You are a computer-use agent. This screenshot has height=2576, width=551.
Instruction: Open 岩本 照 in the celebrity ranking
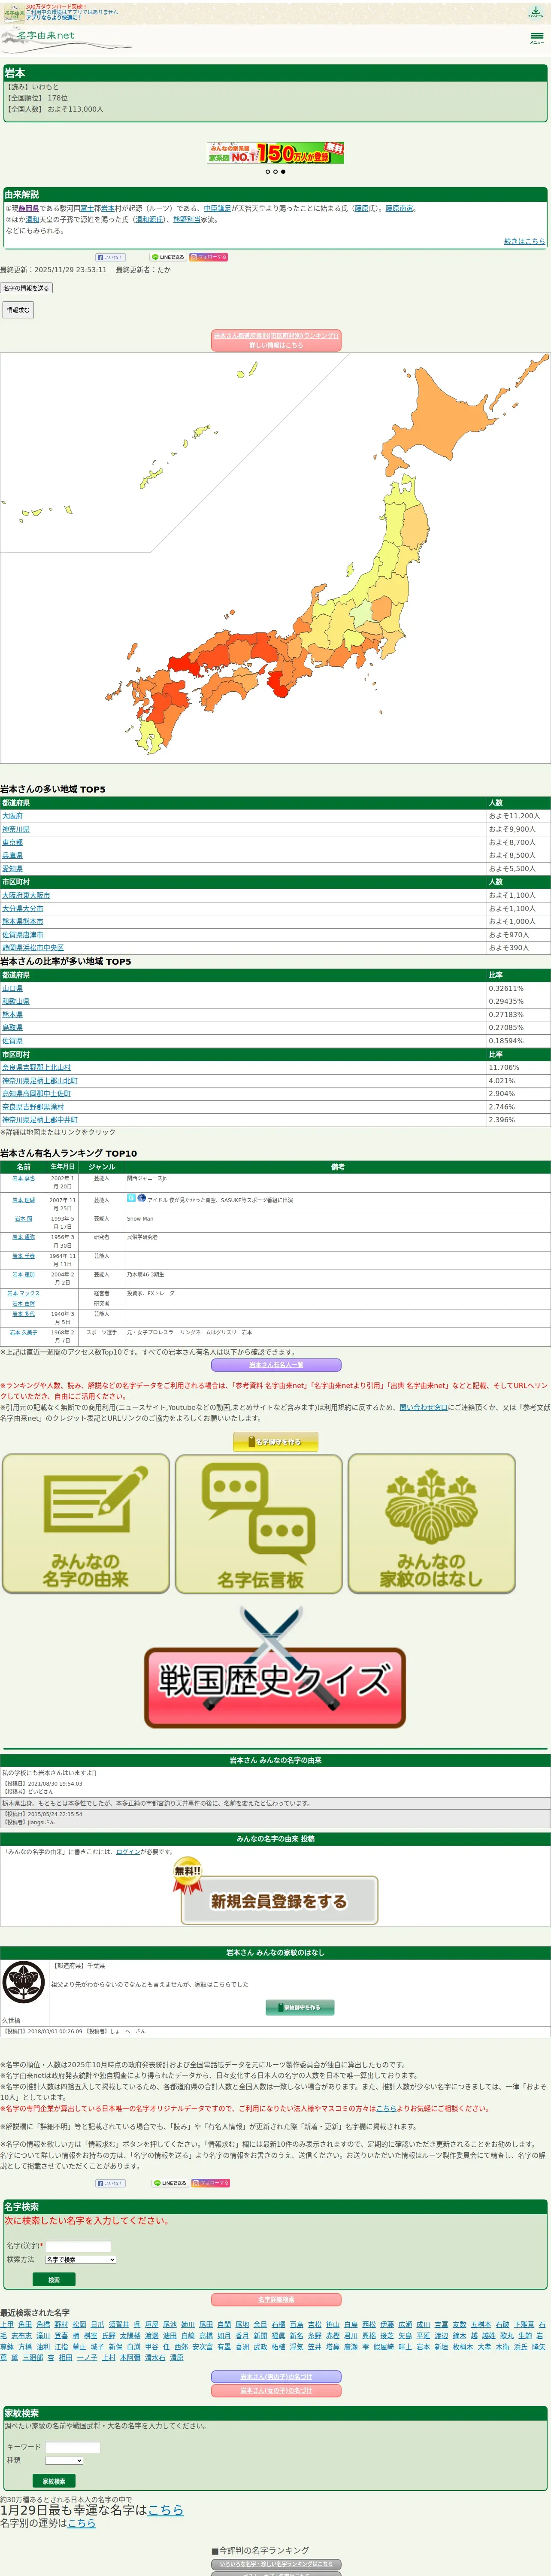click(23, 1219)
